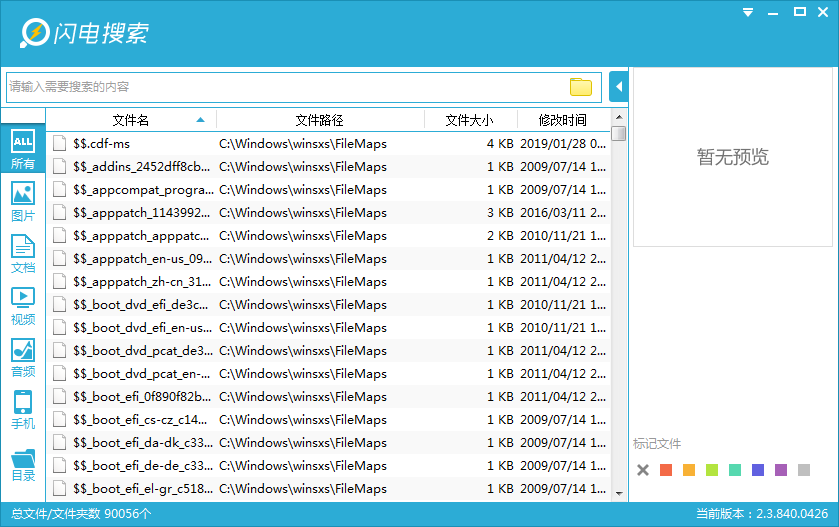839x527 pixels.
Task: Filter results by 视频 (Video)
Action: [x=22, y=306]
